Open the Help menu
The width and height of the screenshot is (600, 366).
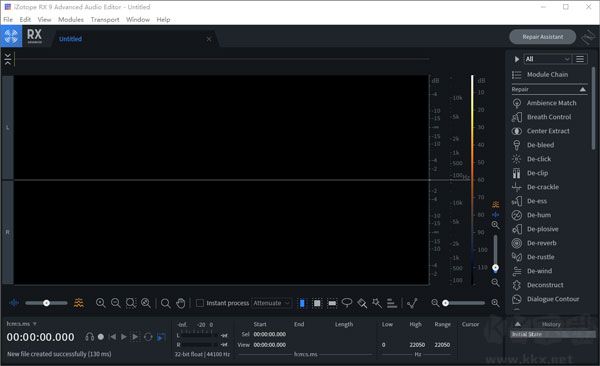coord(163,20)
